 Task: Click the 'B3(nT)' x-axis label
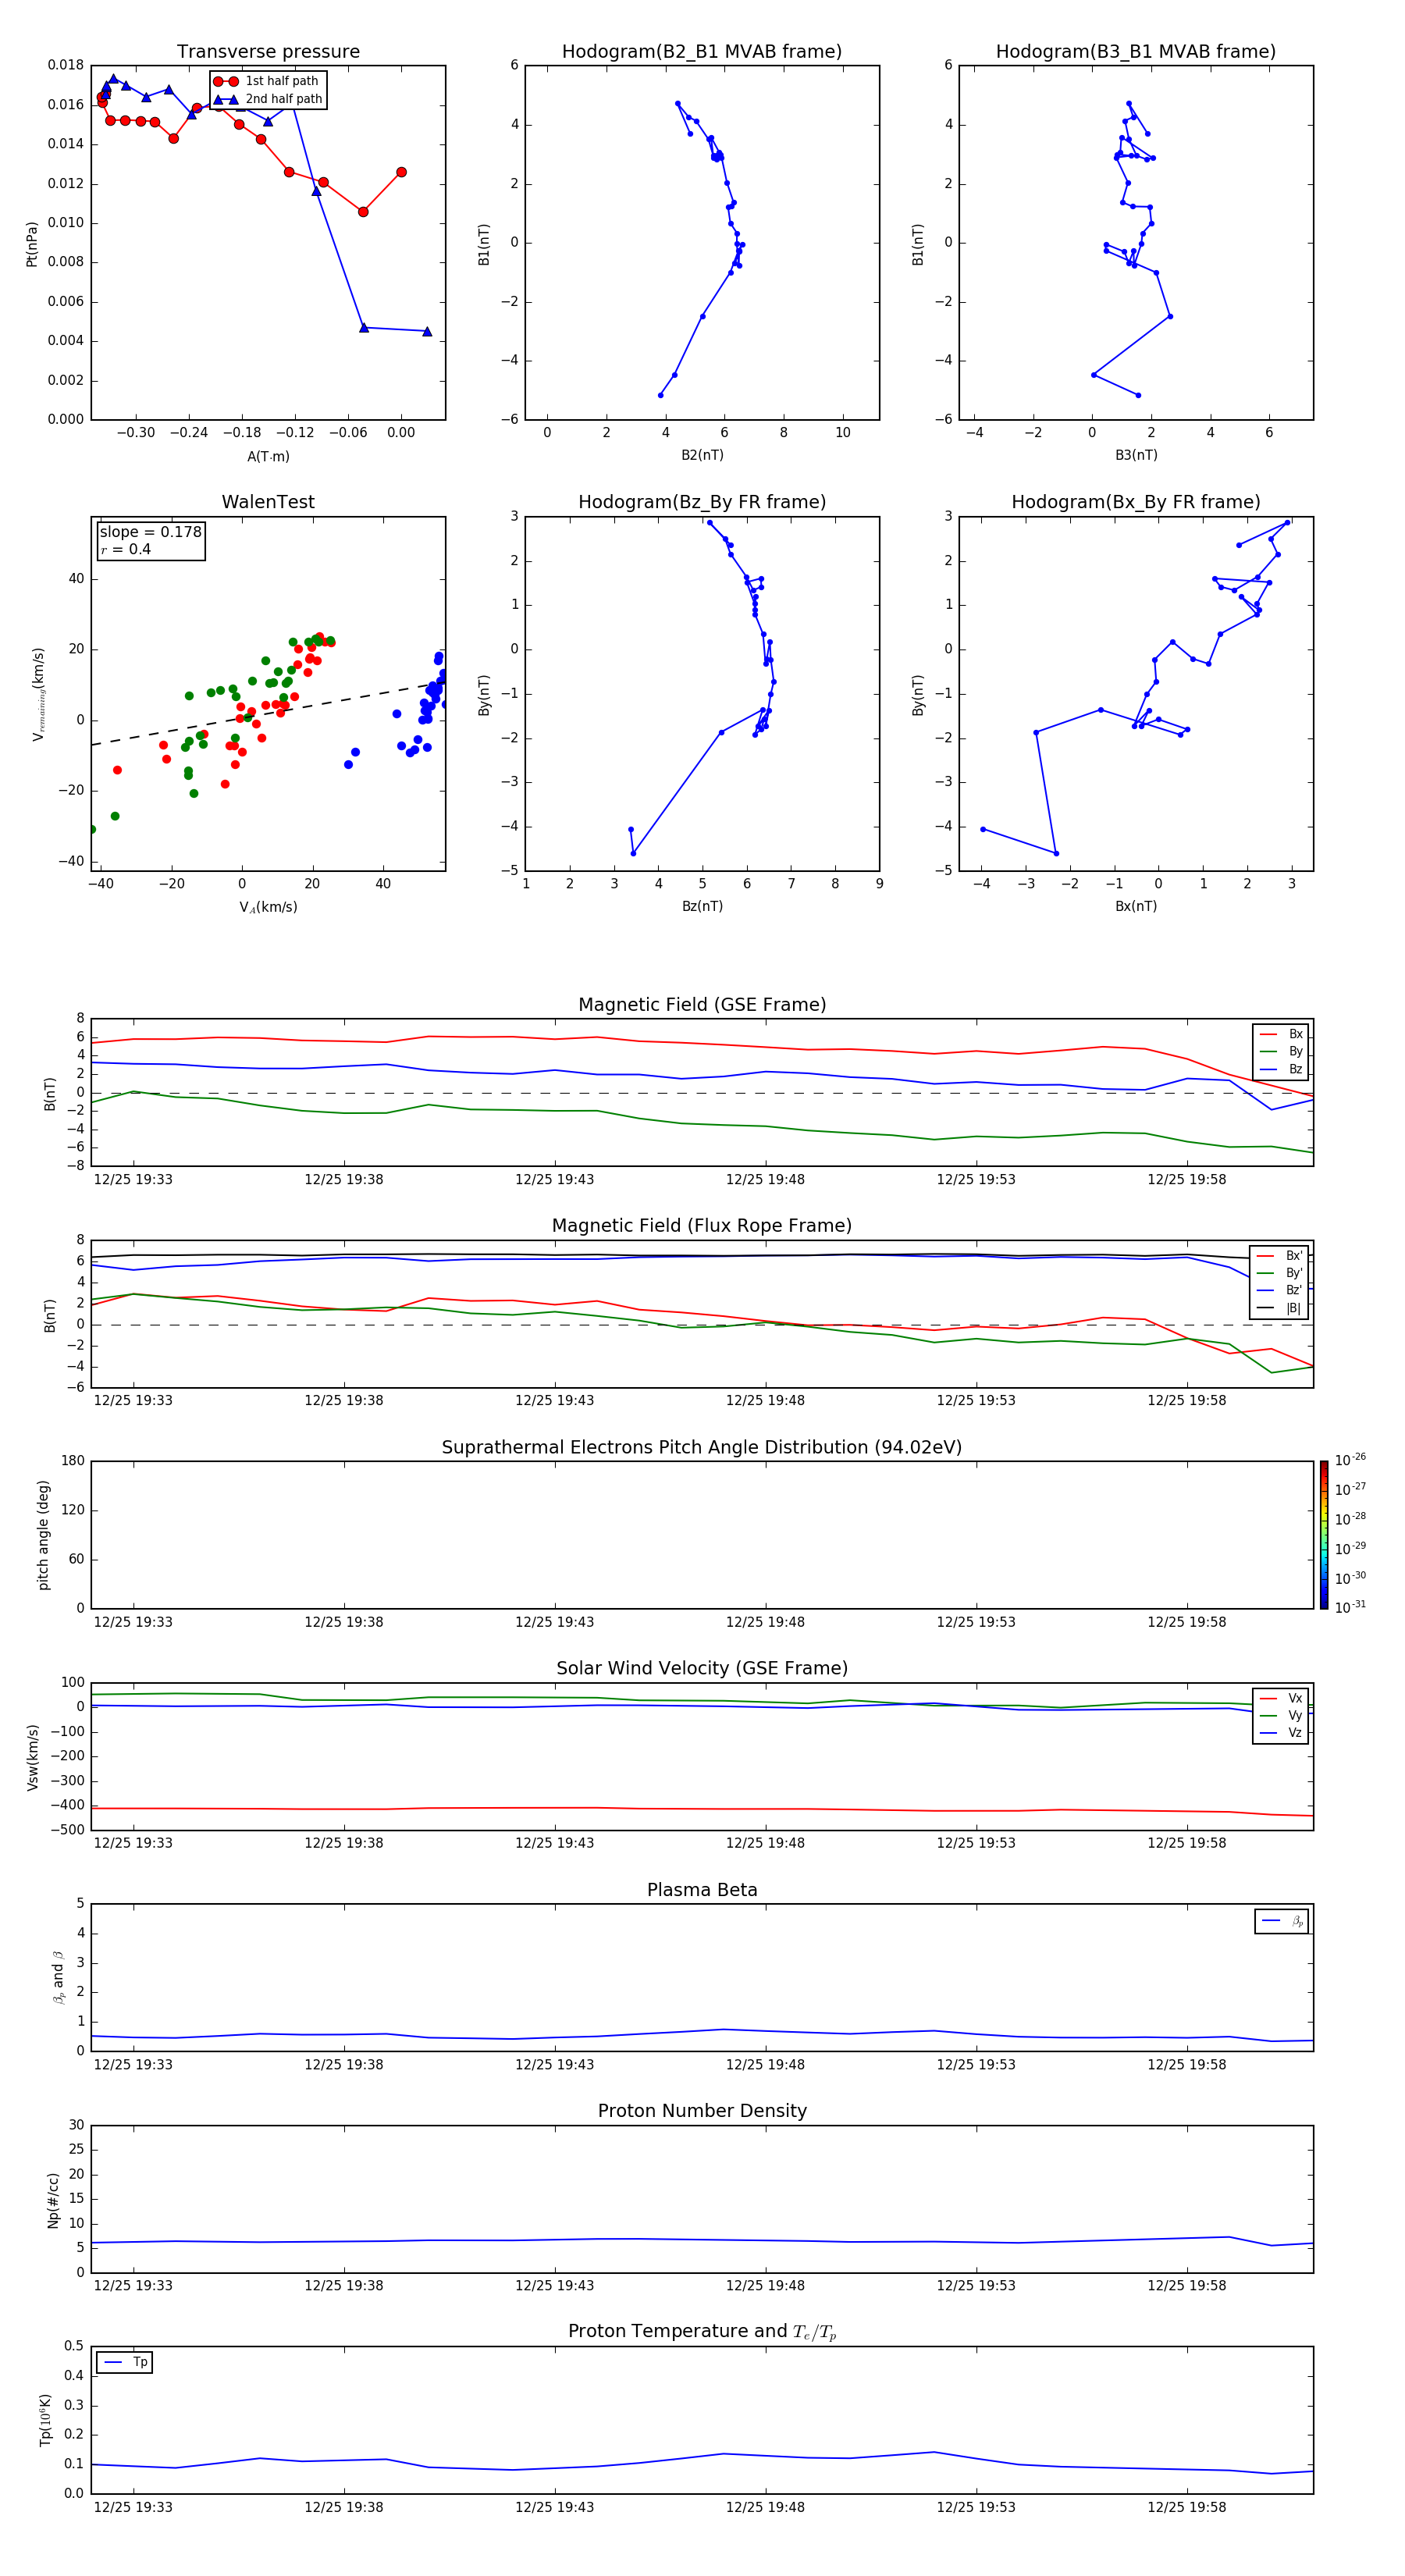coord(1136,455)
